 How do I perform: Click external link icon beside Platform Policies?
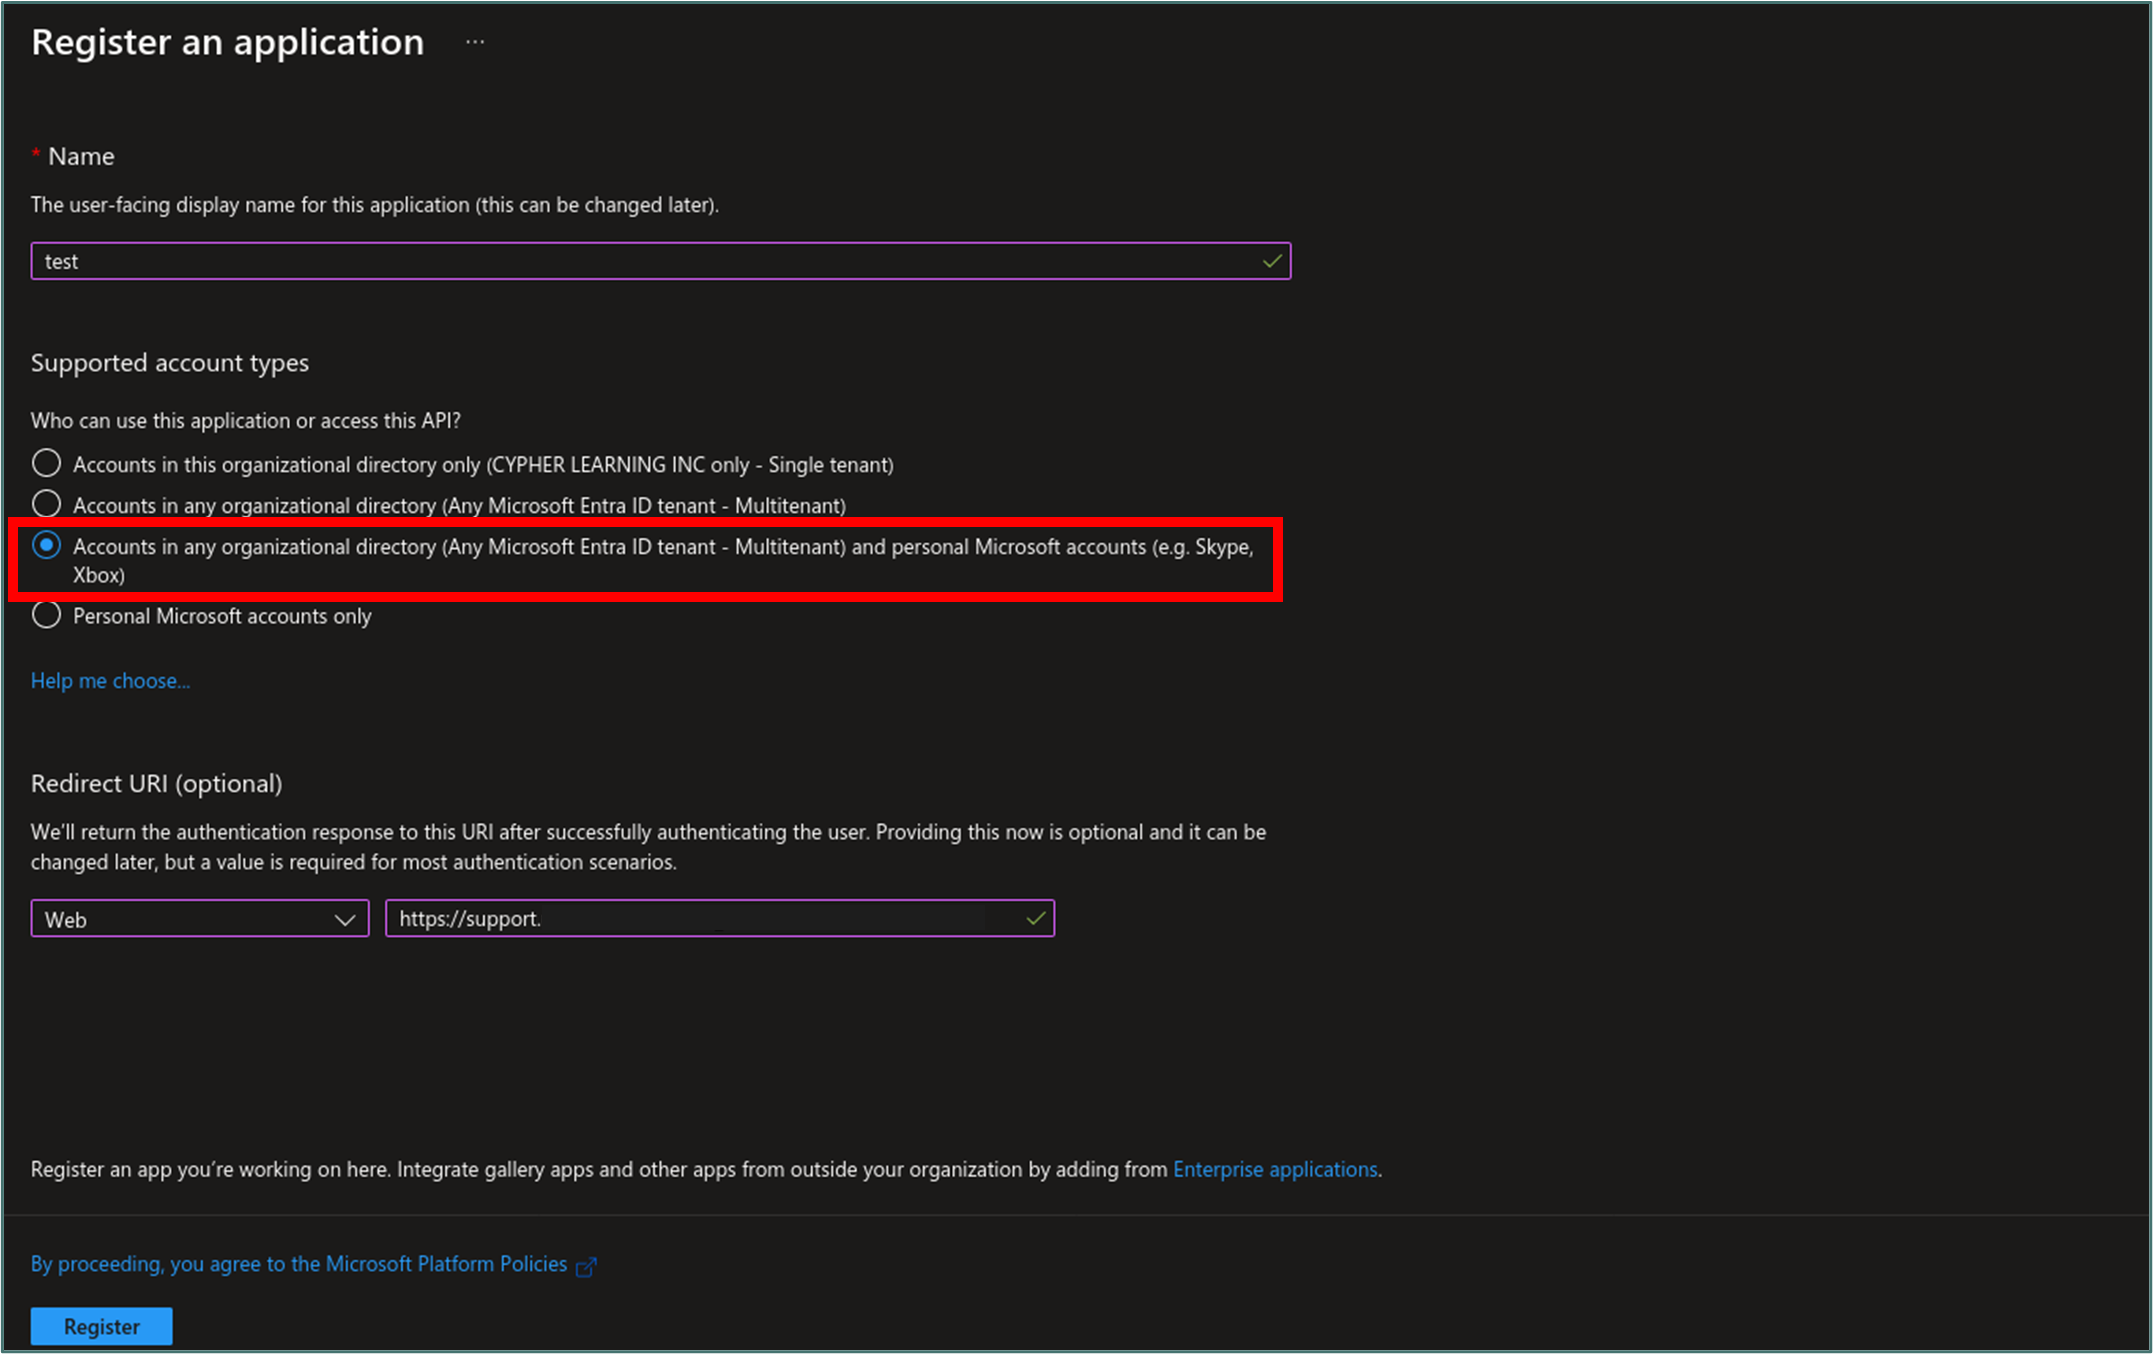tap(587, 1266)
